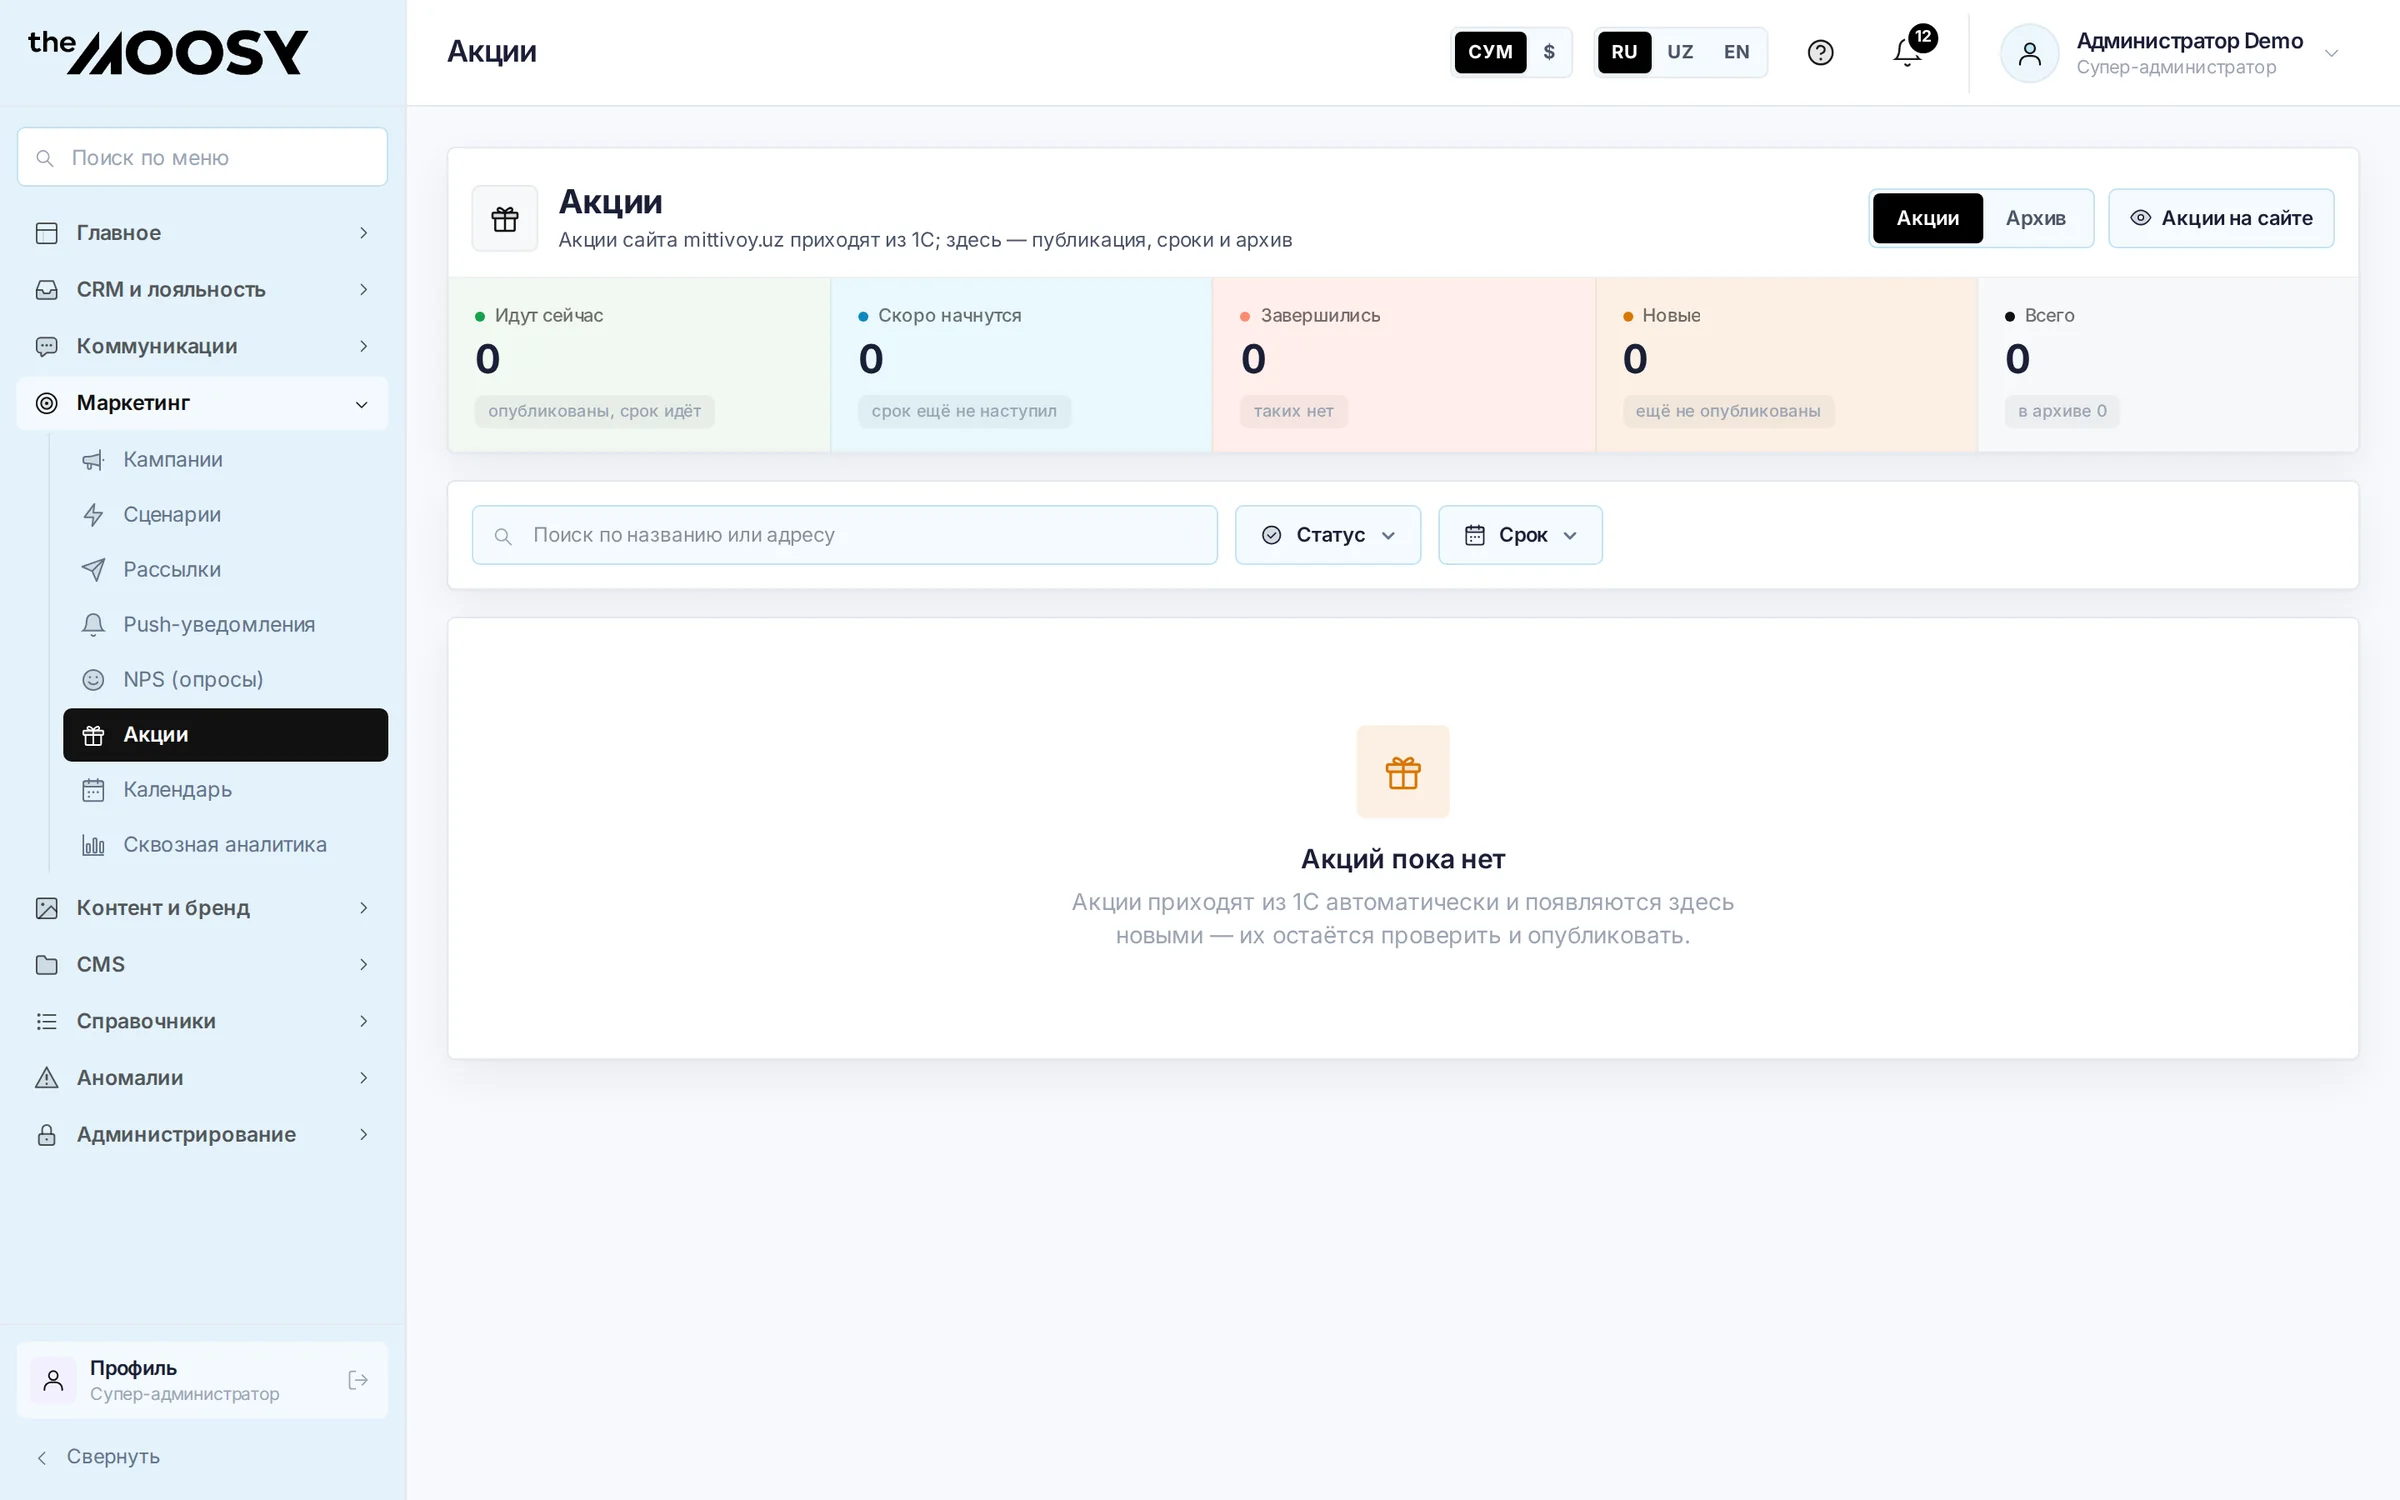
Task: Select the Завершились red stat card
Action: [1403, 365]
